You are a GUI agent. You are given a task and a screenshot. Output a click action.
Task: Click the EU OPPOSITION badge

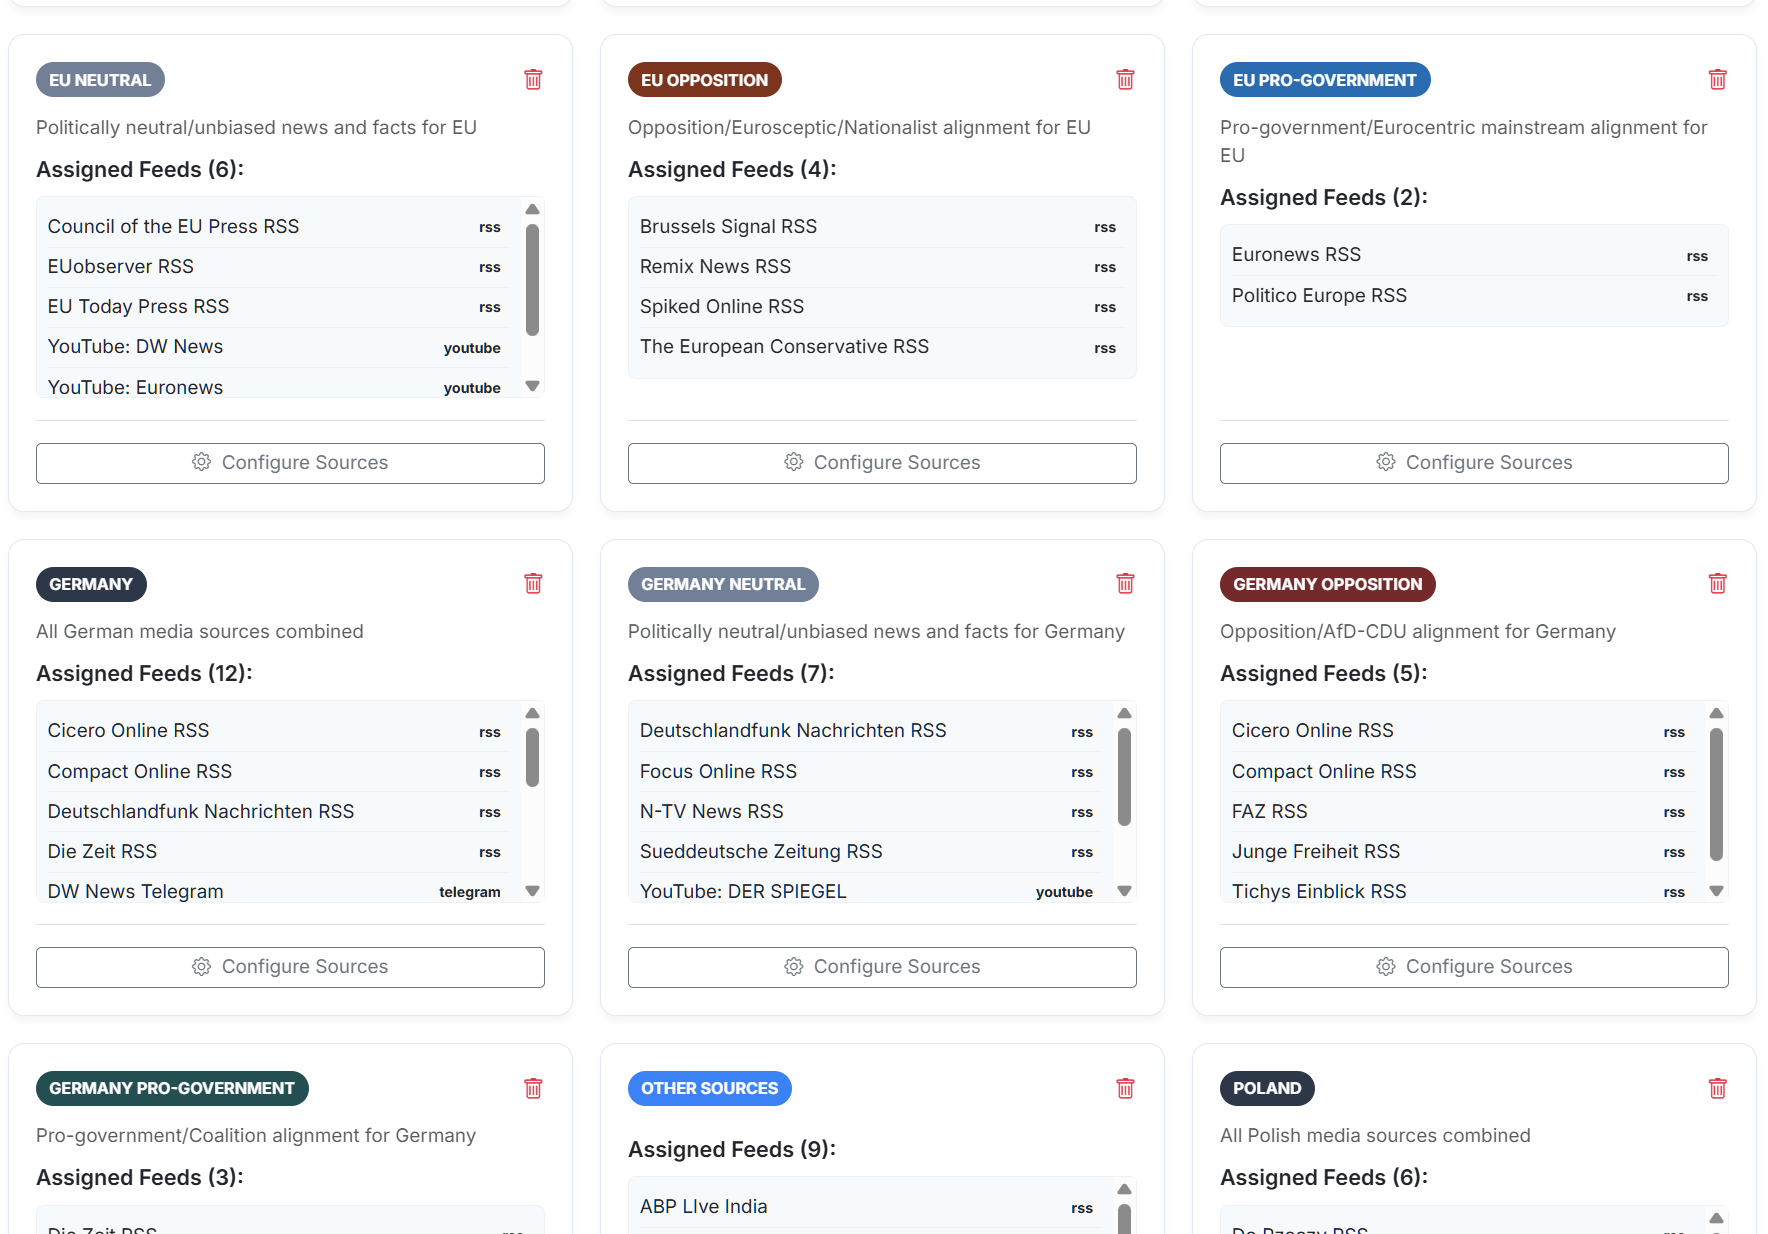tap(704, 80)
